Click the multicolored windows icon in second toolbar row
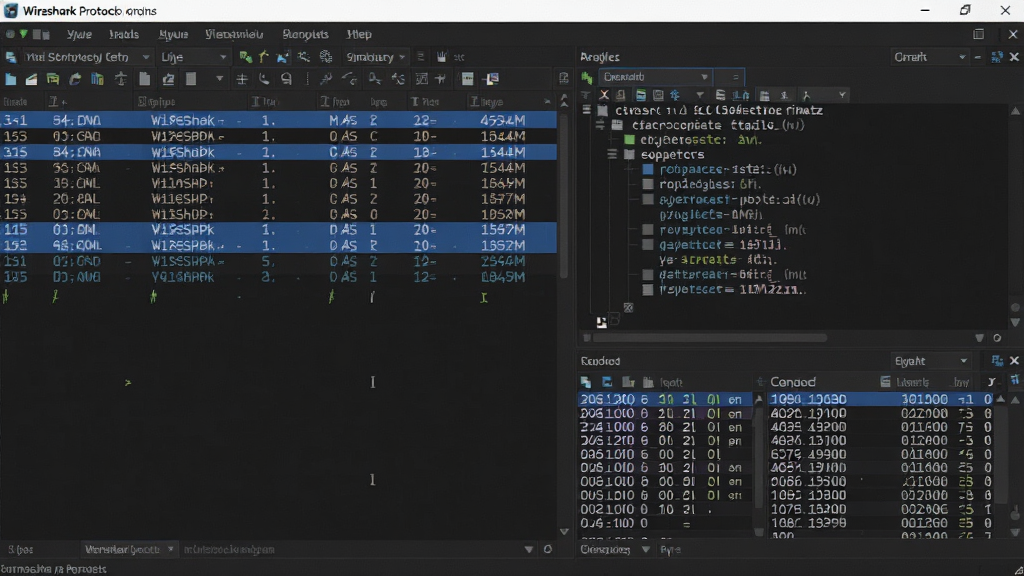Viewport: 1024px width, 576px height. (x=492, y=79)
